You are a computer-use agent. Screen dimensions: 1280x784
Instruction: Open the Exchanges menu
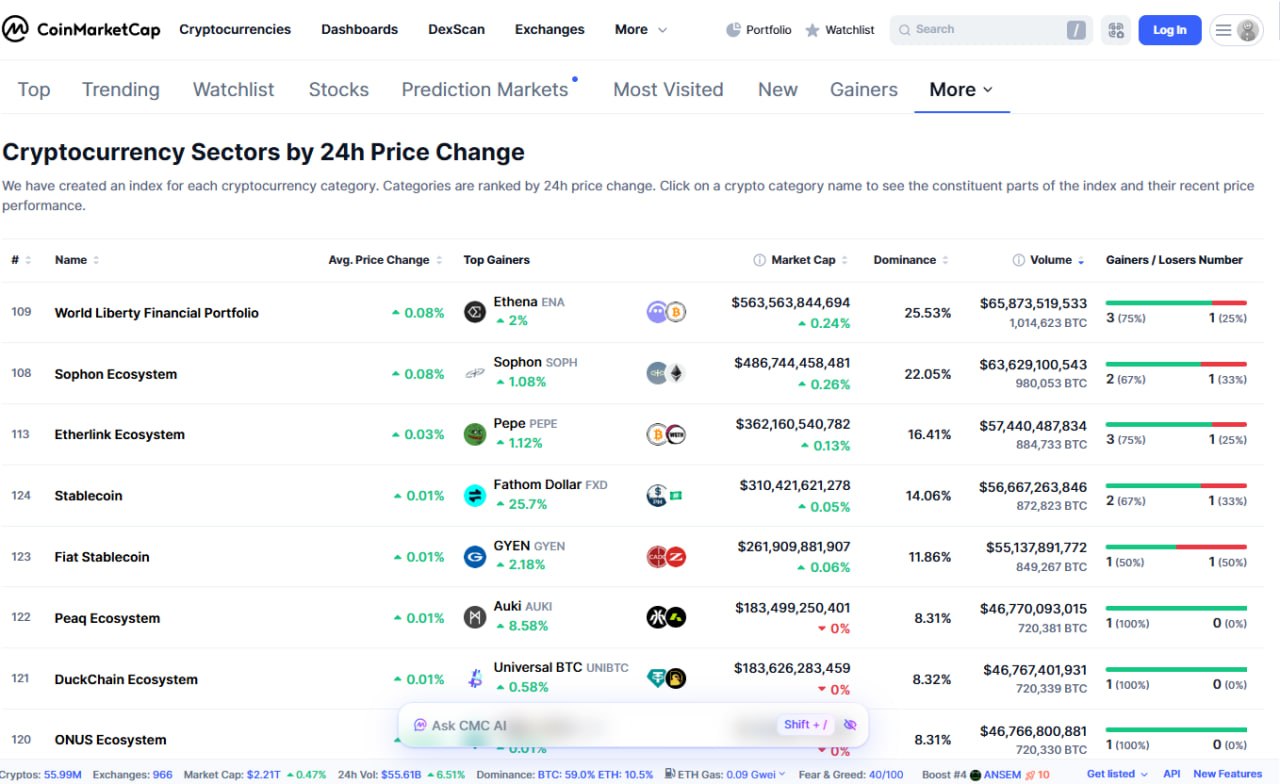pyautogui.click(x=549, y=30)
